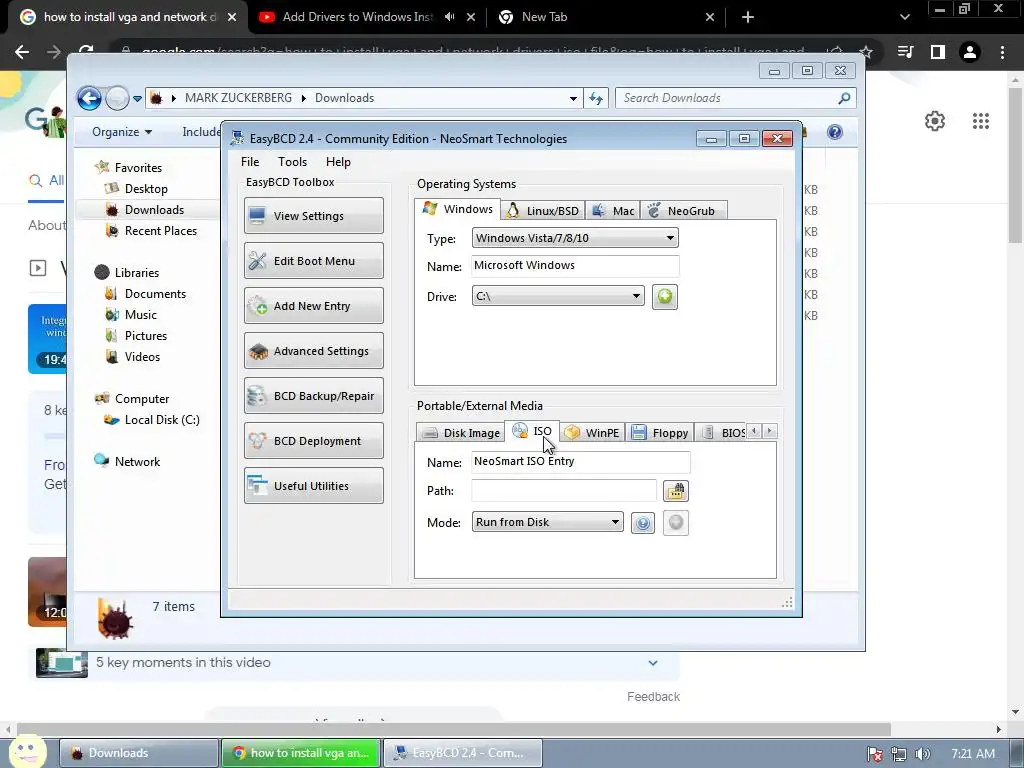Open BCD Backup/Repair section
The image size is (1024, 768).
[313, 396]
